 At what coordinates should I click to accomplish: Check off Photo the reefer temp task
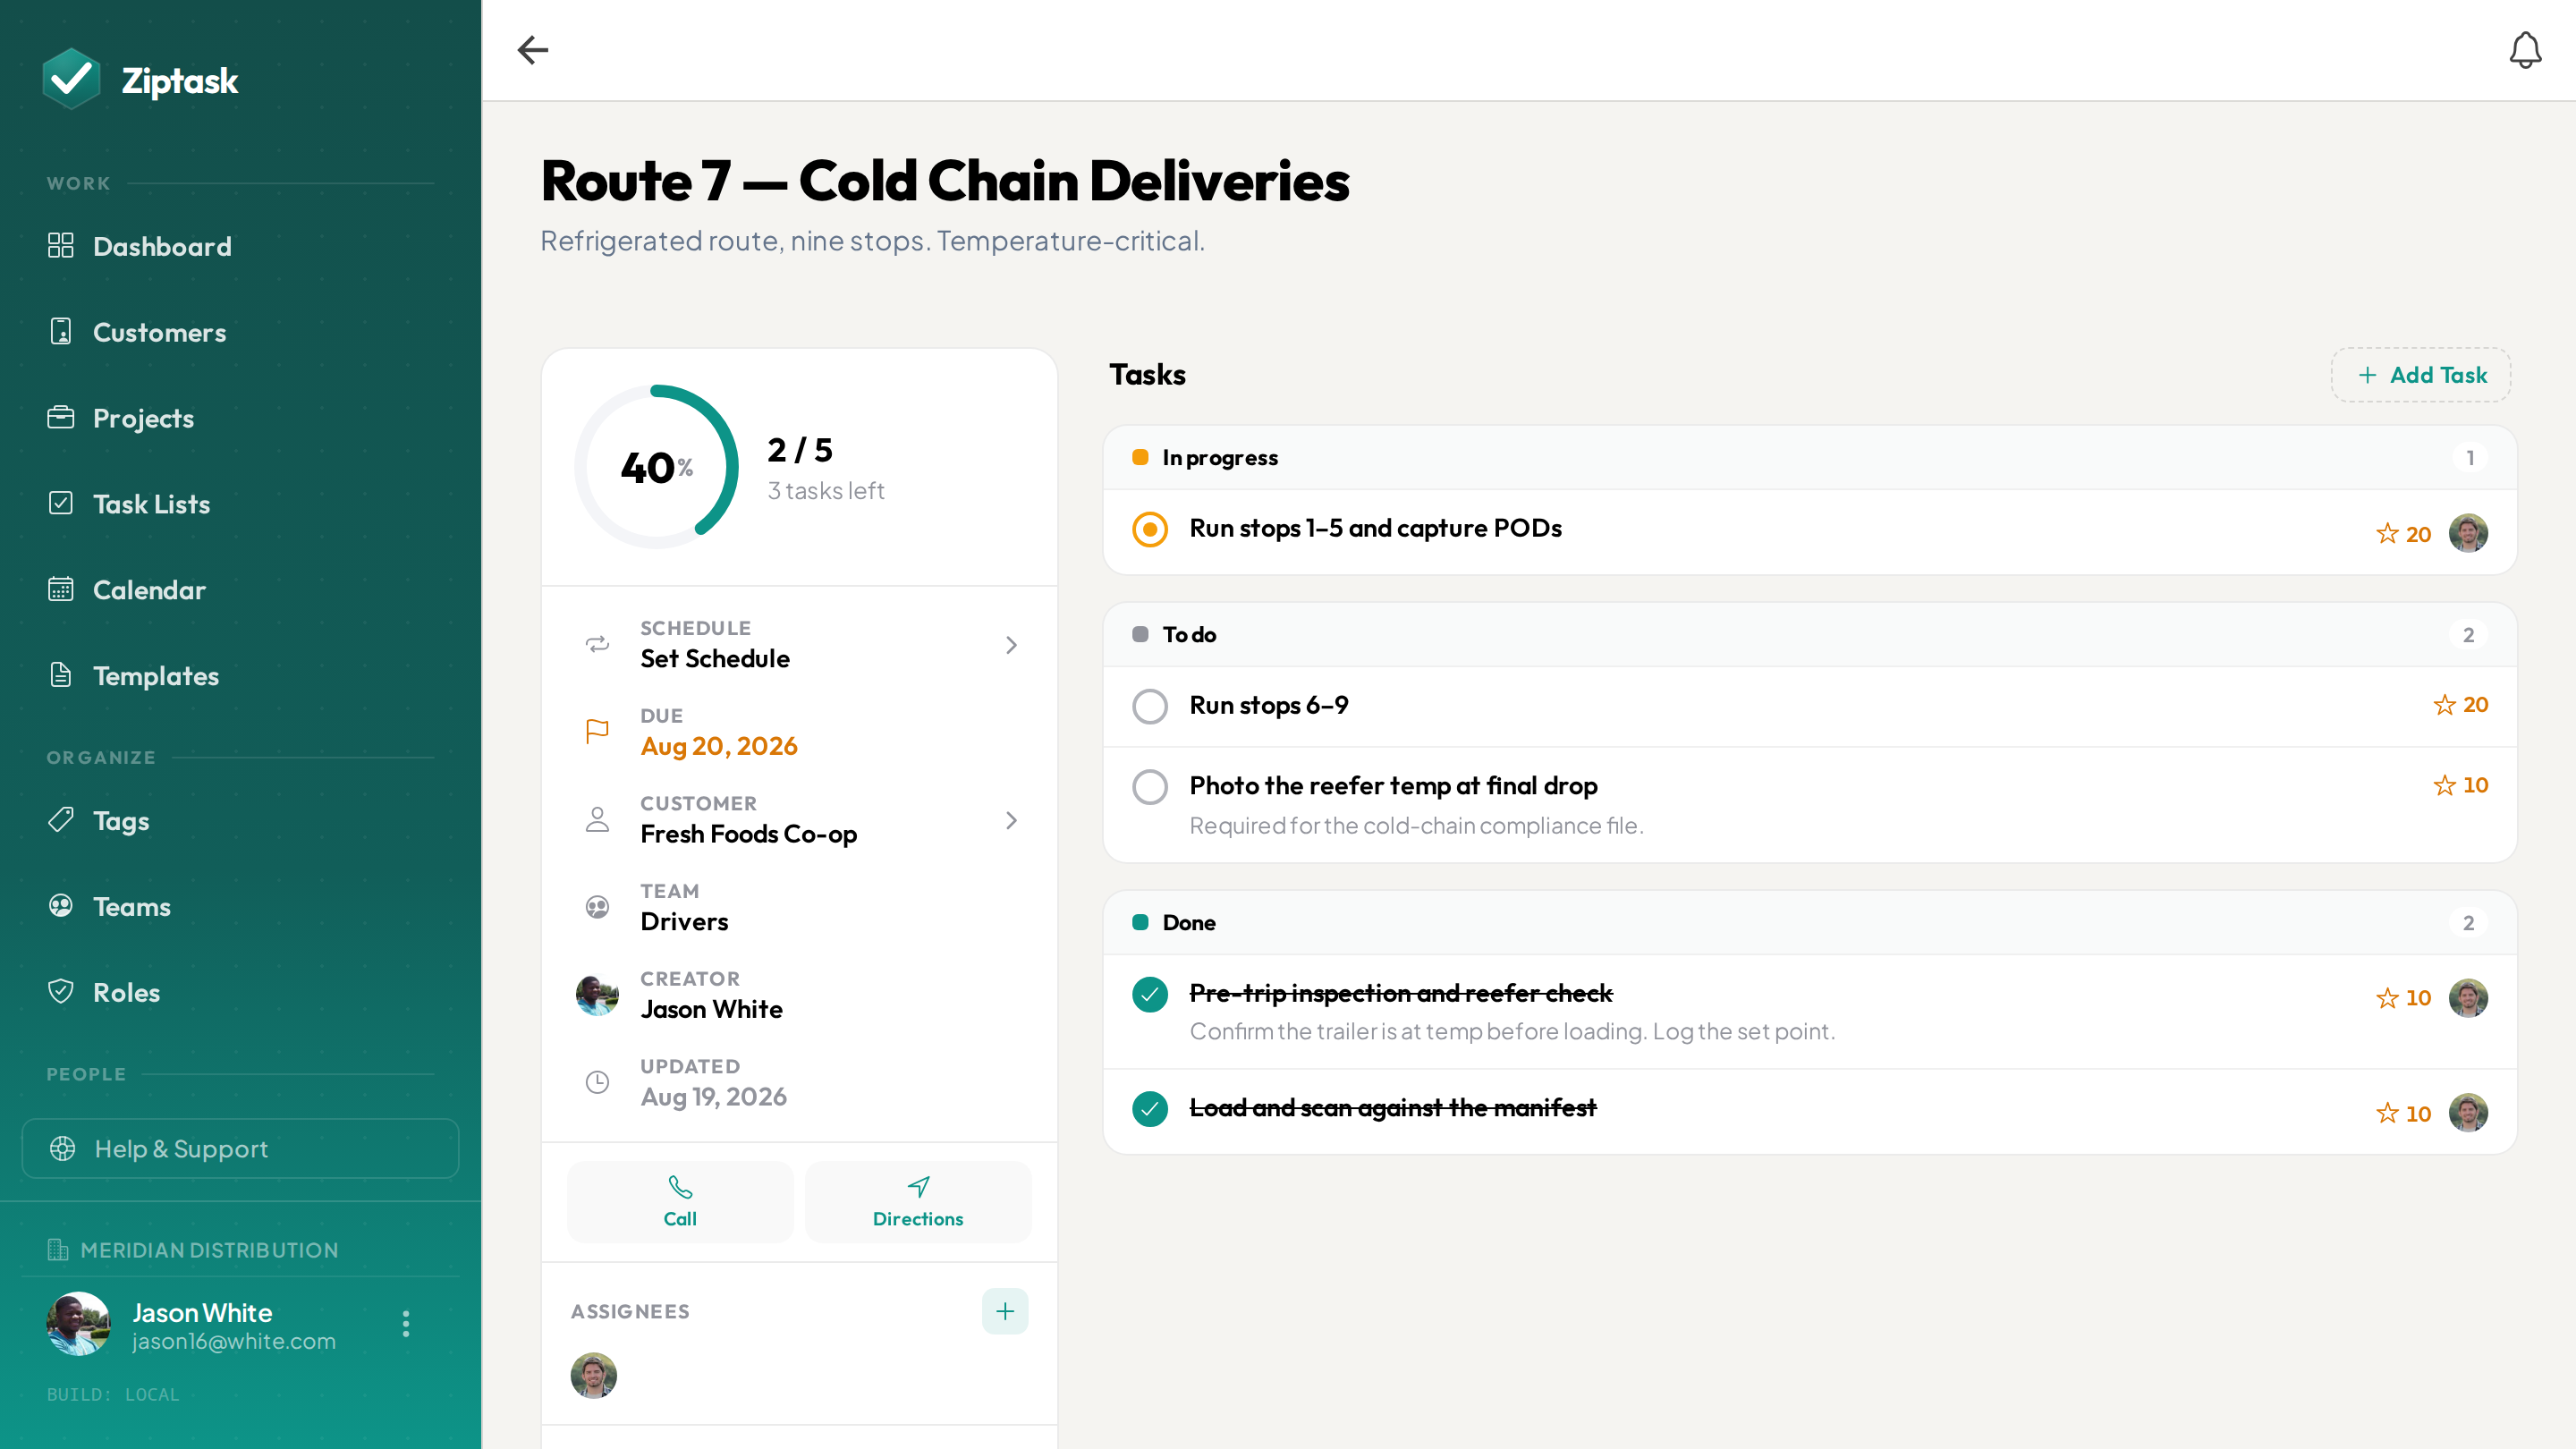[1150, 787]
